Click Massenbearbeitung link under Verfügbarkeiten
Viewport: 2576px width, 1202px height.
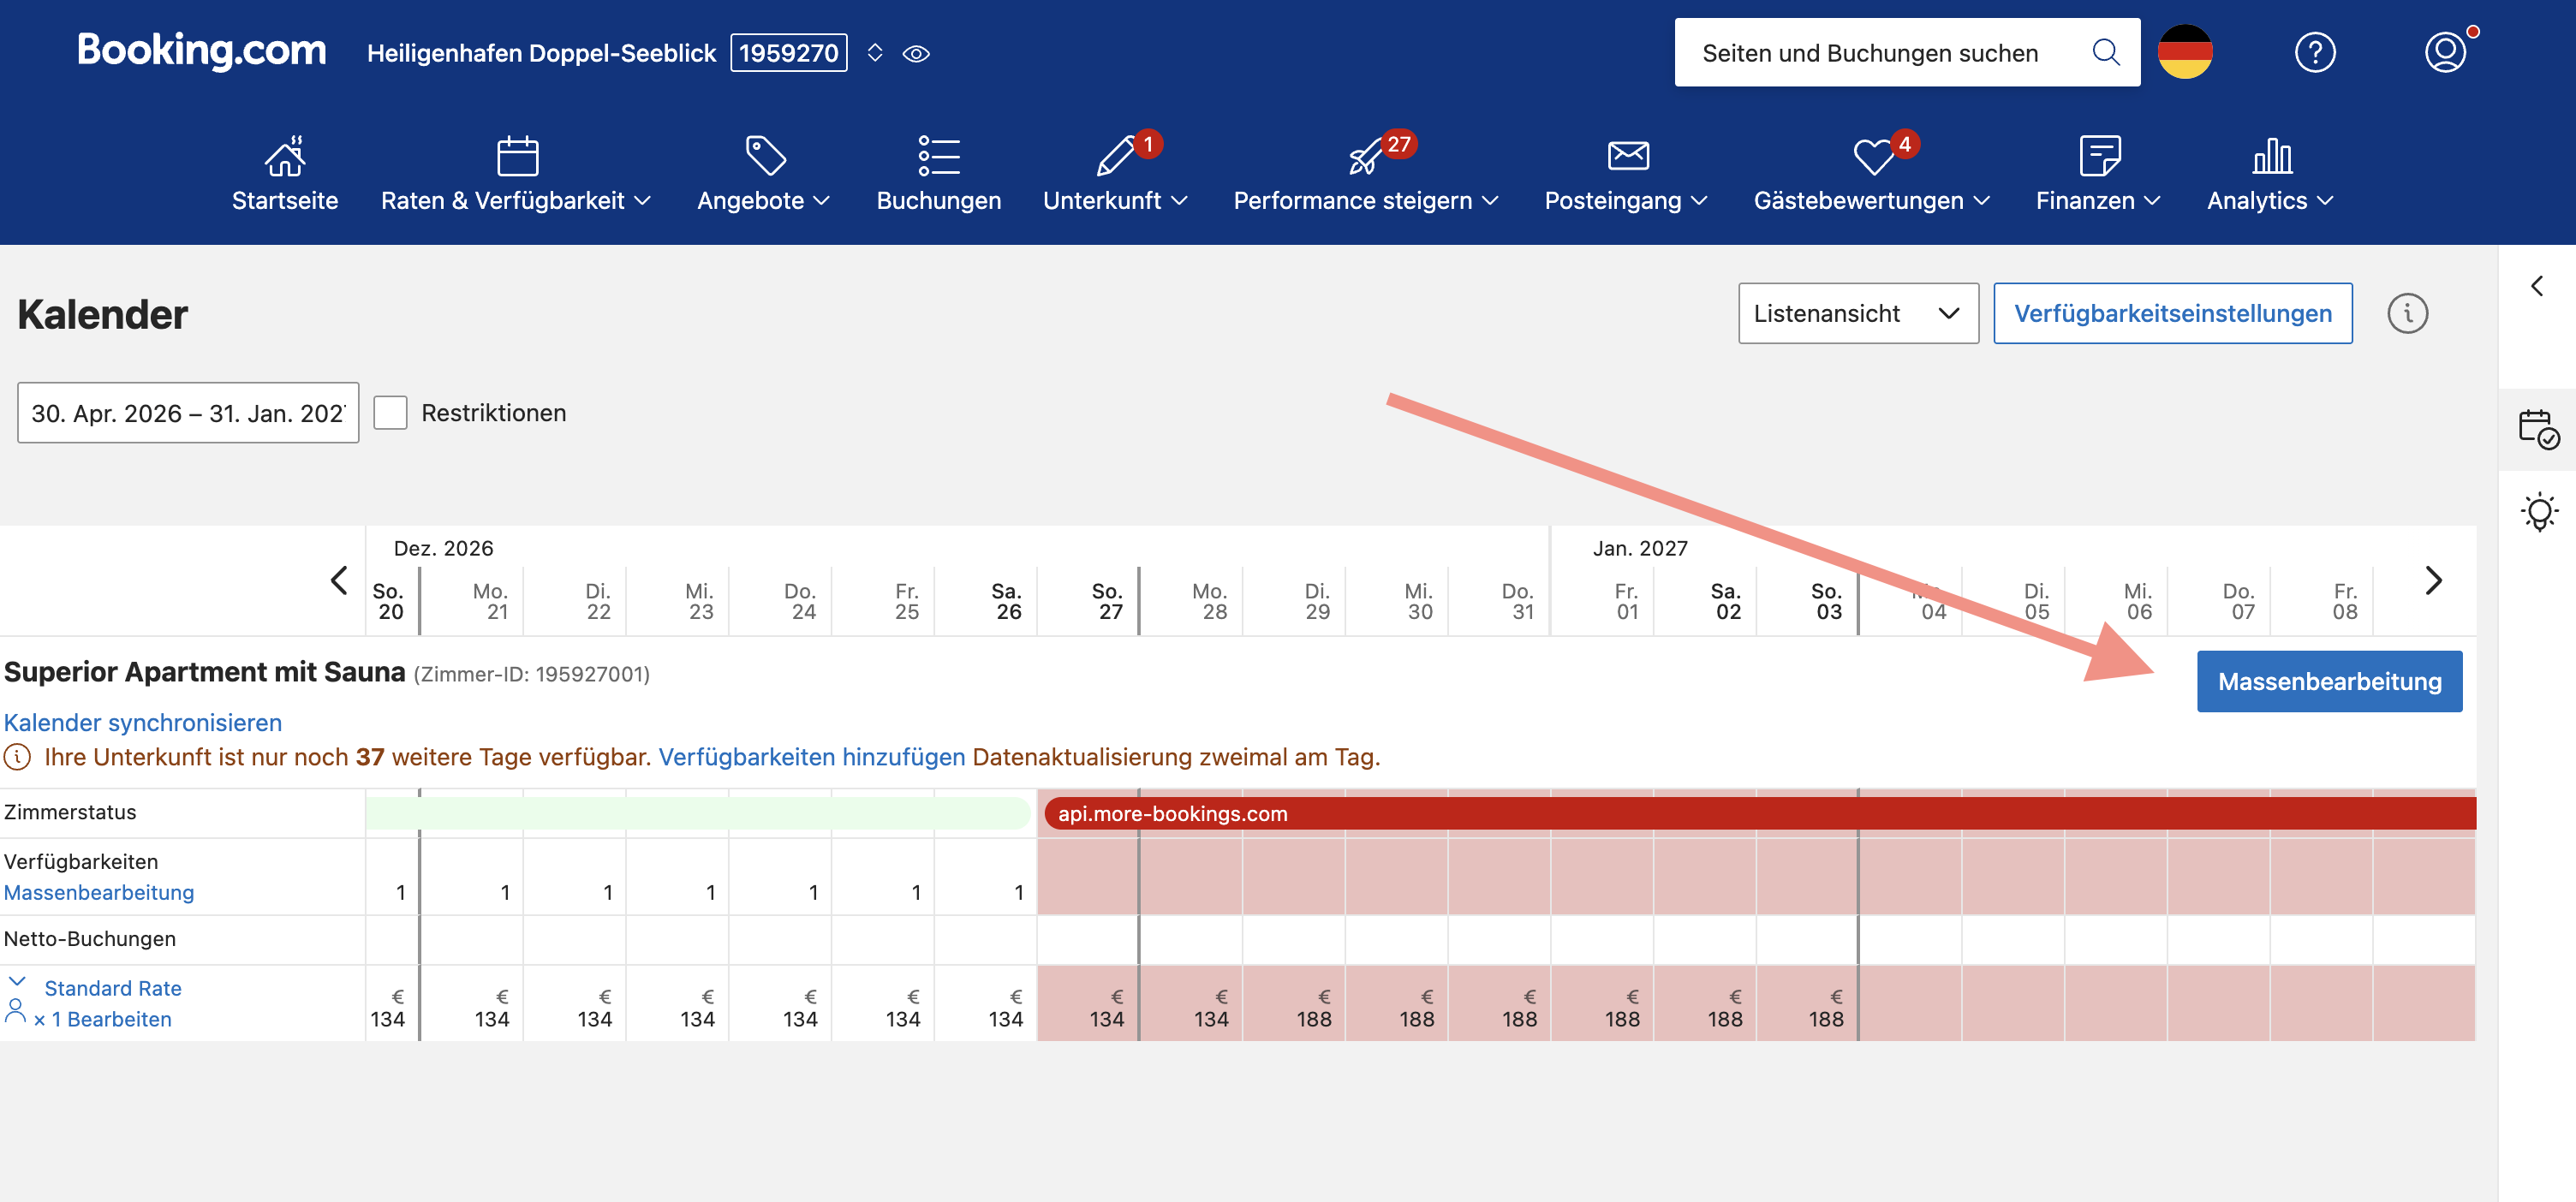point(99,892)
